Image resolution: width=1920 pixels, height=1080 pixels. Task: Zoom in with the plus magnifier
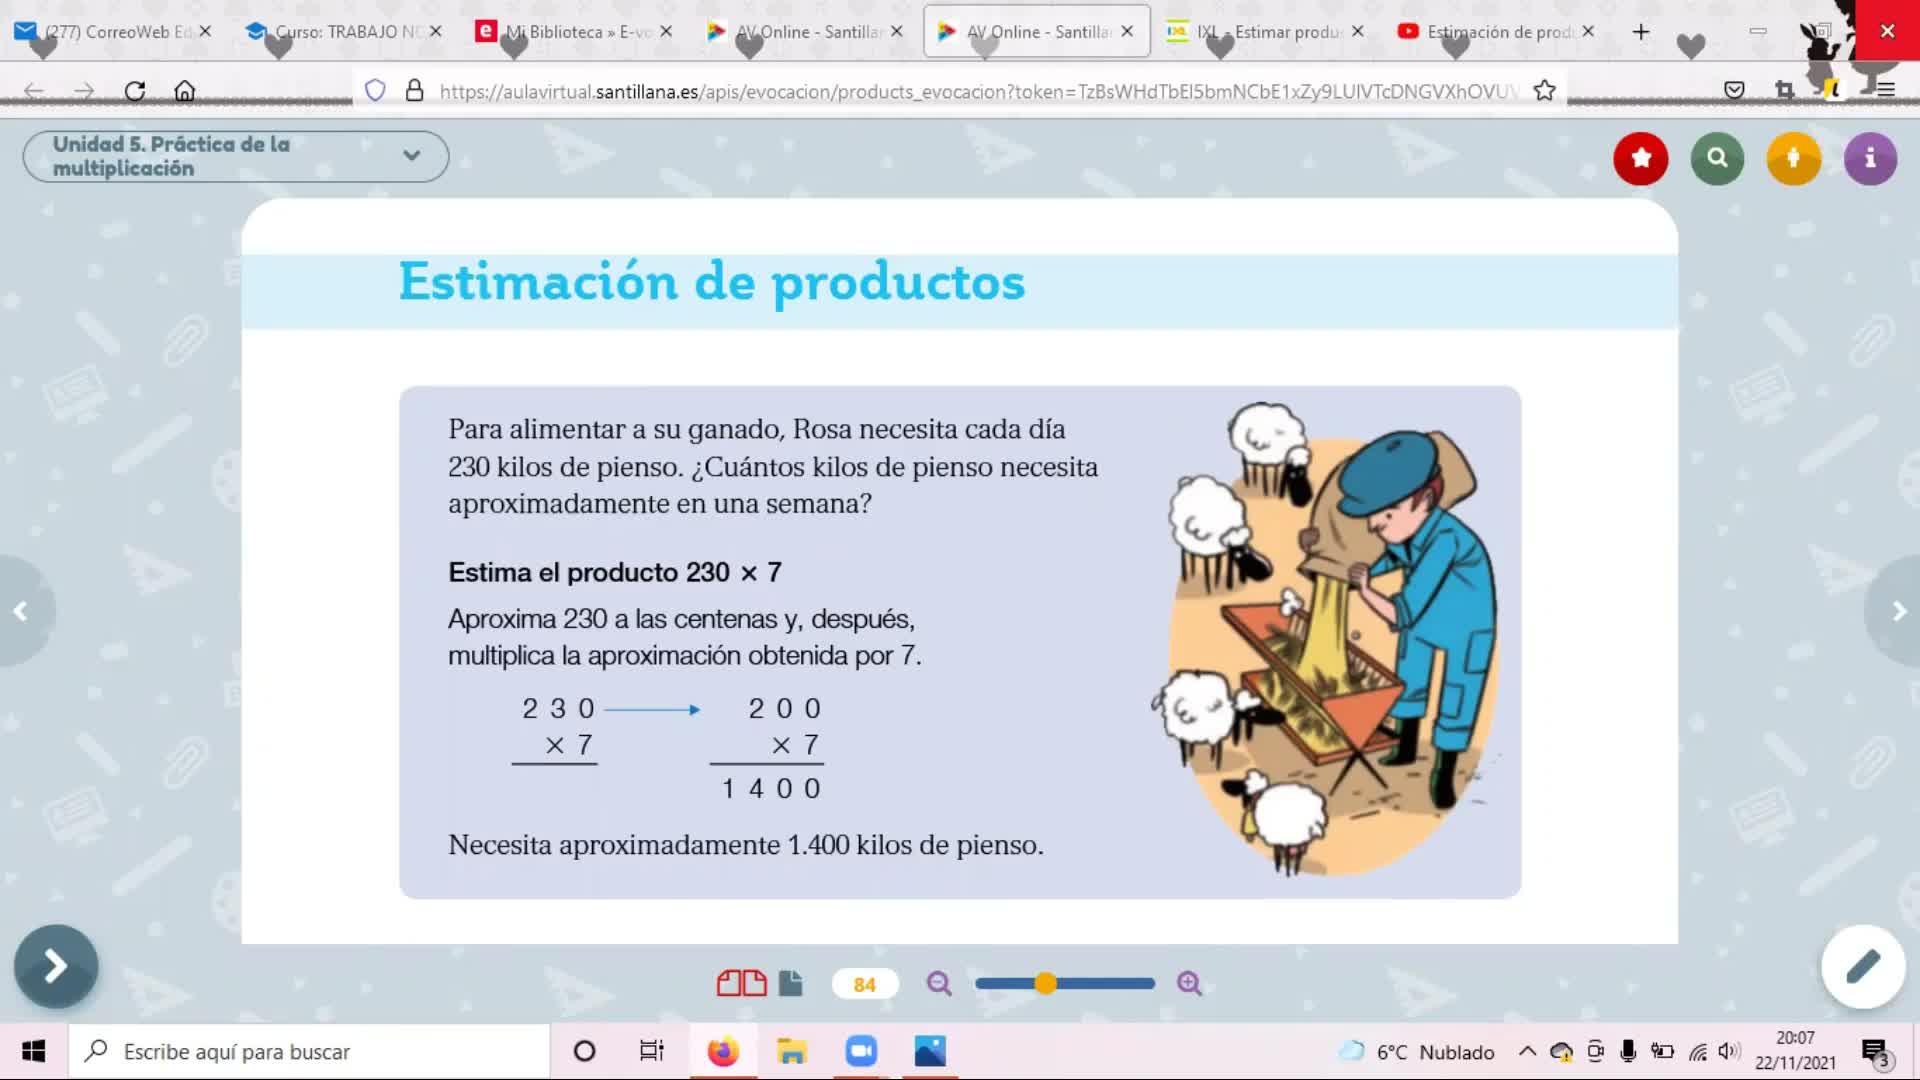(1189, 984)
